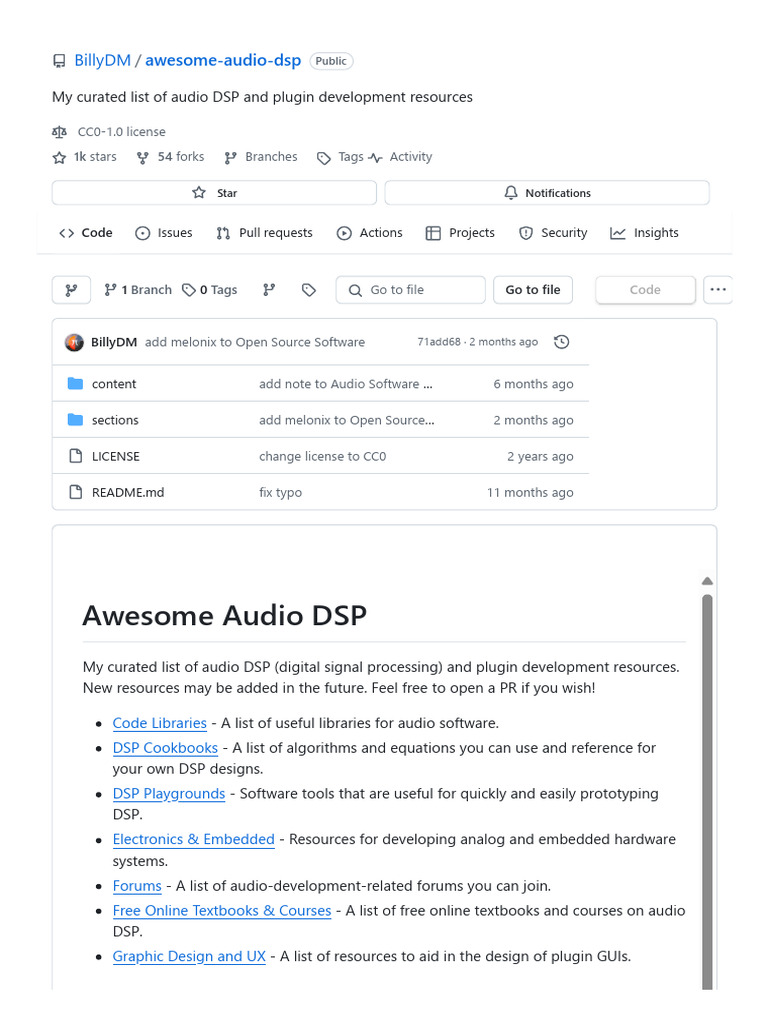Viewport: 768px width, 1024px height.
Task: Focus the Go to file search field
Action: click(x=411, y=290)
